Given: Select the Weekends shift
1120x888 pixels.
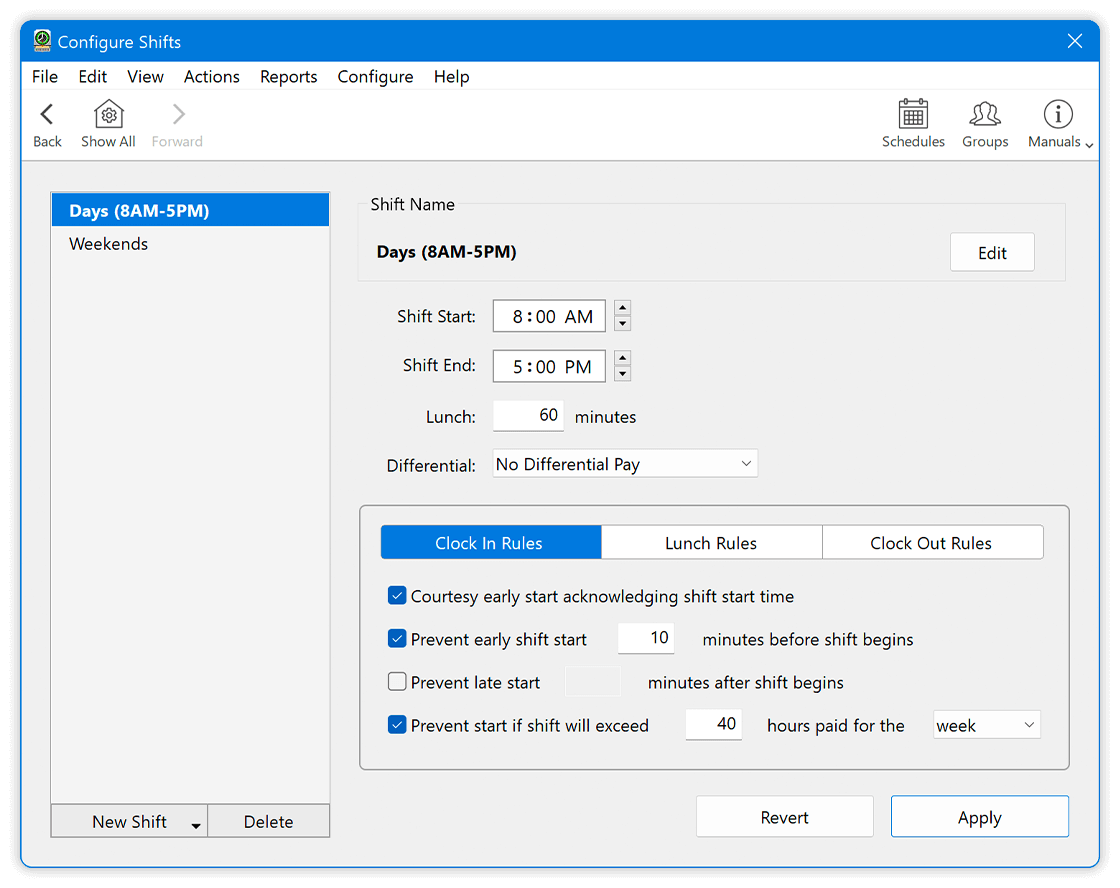Looking at the screenshot, I should pyautogui.click(x=190, y=244).
